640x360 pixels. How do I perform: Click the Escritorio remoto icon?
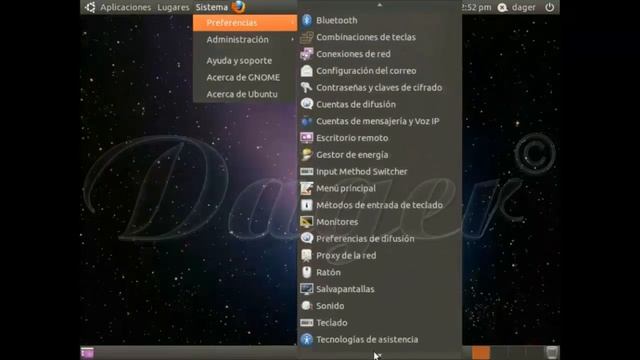pyautogui.click(x=307, y=138)
